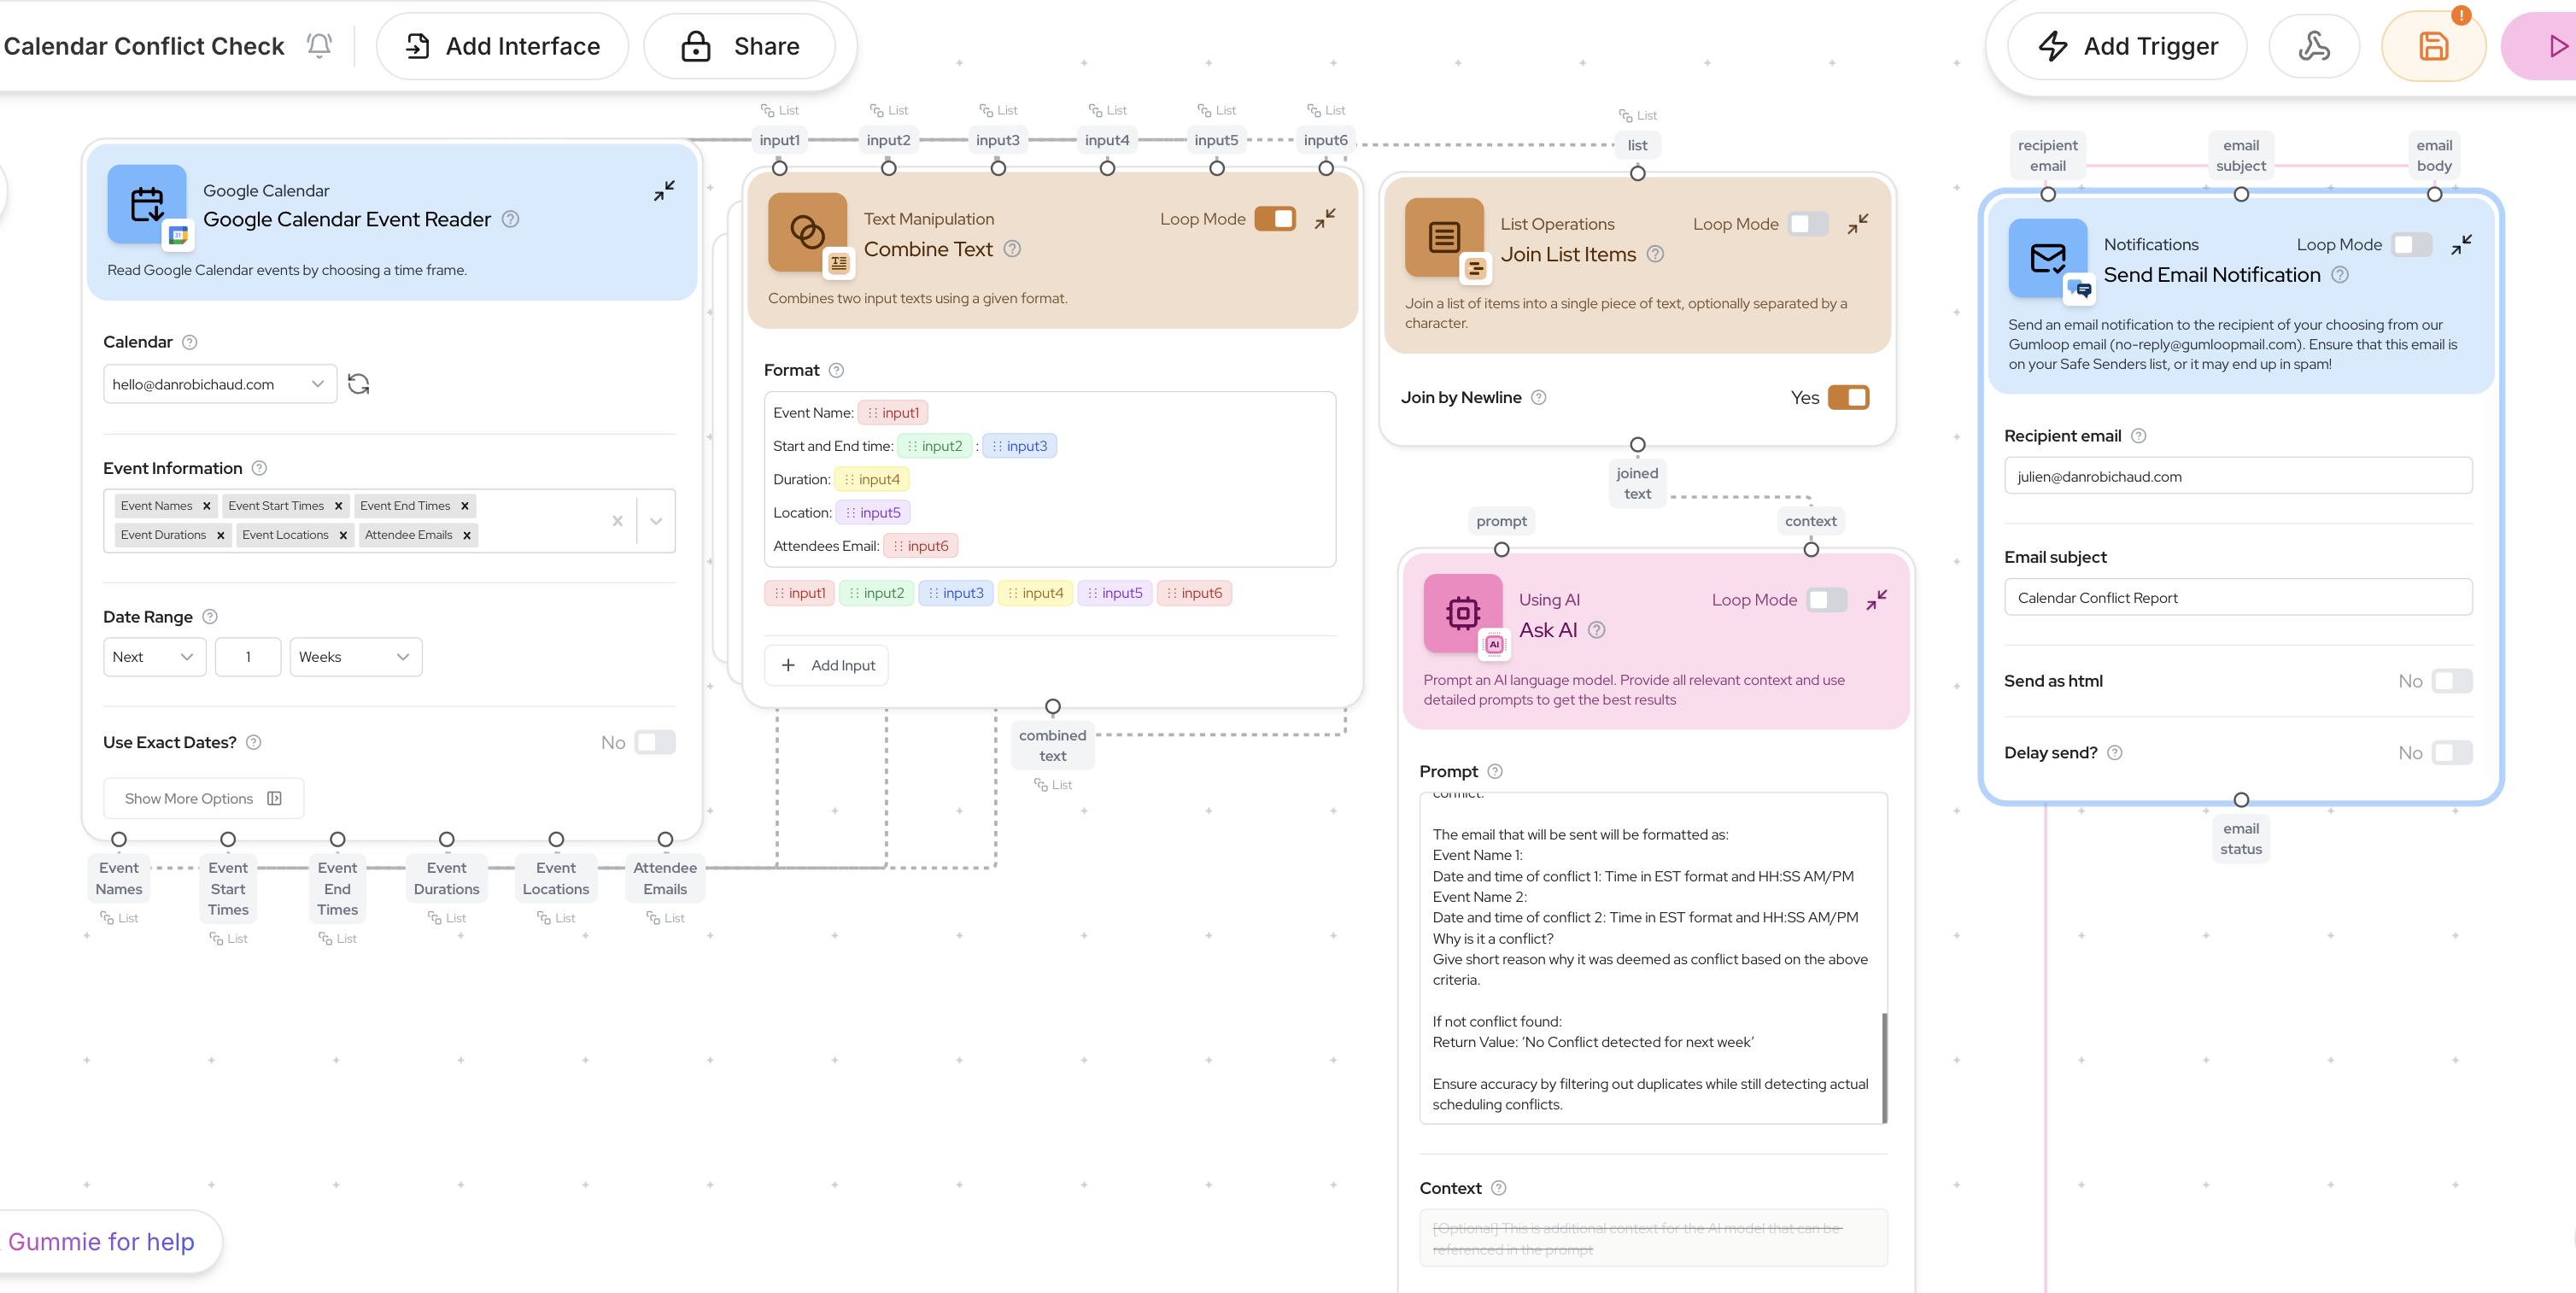Click the email status output port
Screen dimensions: 2576x1293
pyautogui.click(x=2240, y=800)
